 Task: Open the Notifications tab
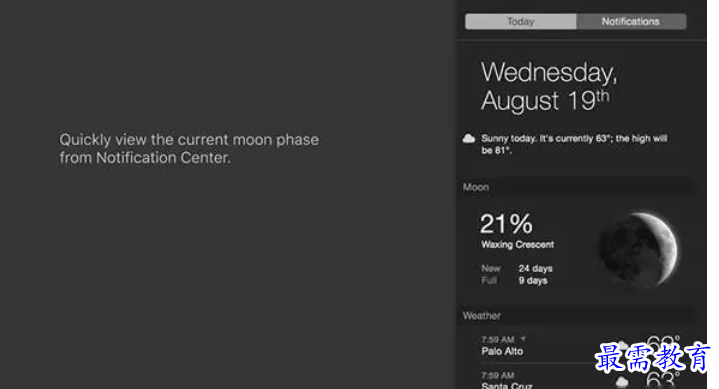(631, 22)
